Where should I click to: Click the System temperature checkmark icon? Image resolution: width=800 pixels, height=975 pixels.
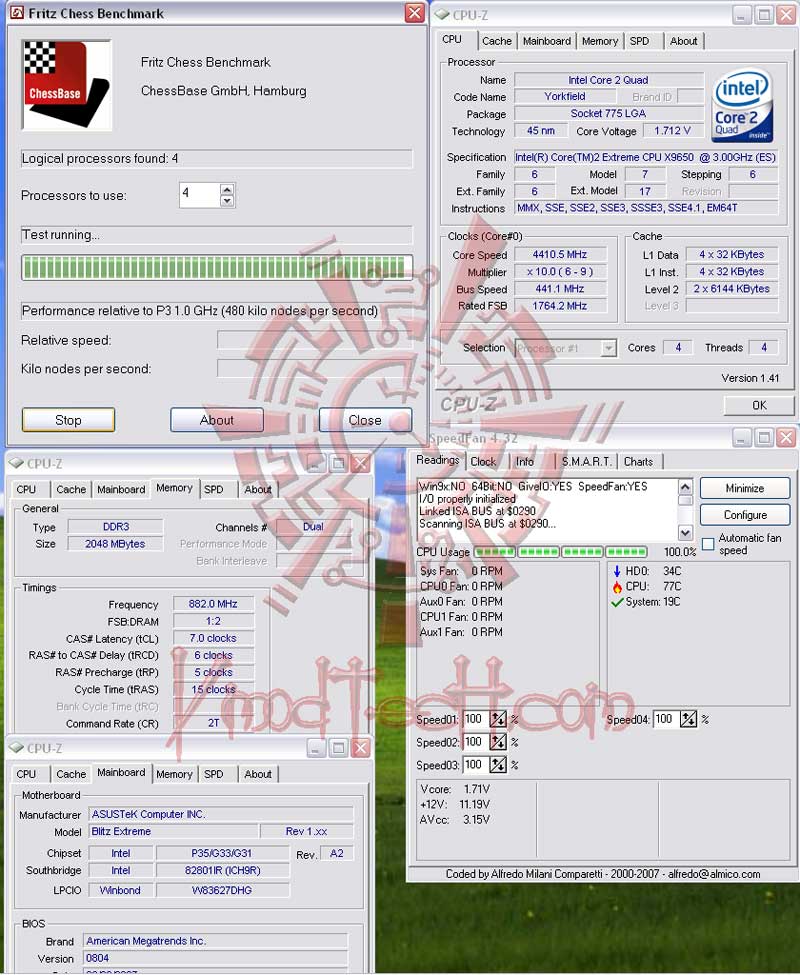click(x=617, y=602)
